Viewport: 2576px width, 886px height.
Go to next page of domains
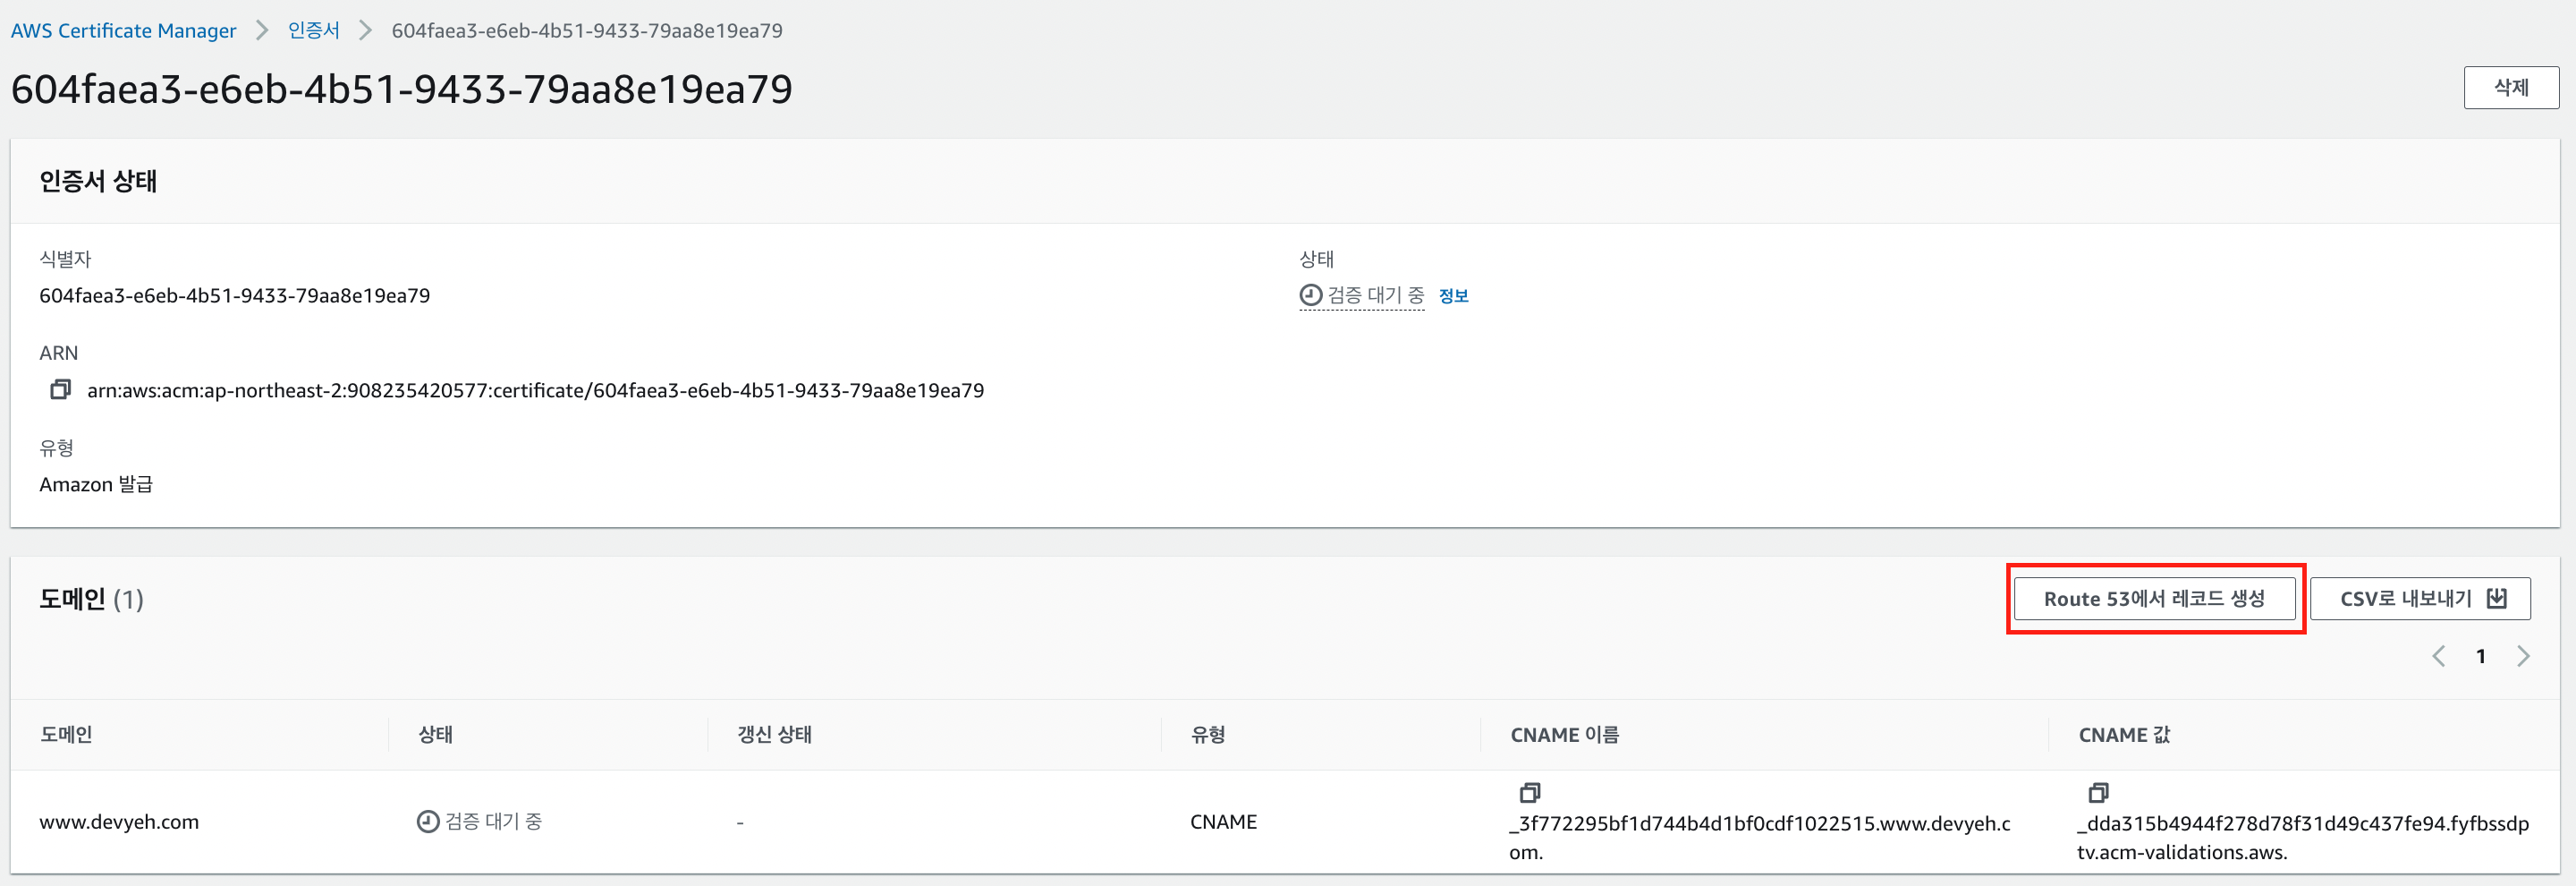[2523, 656]
